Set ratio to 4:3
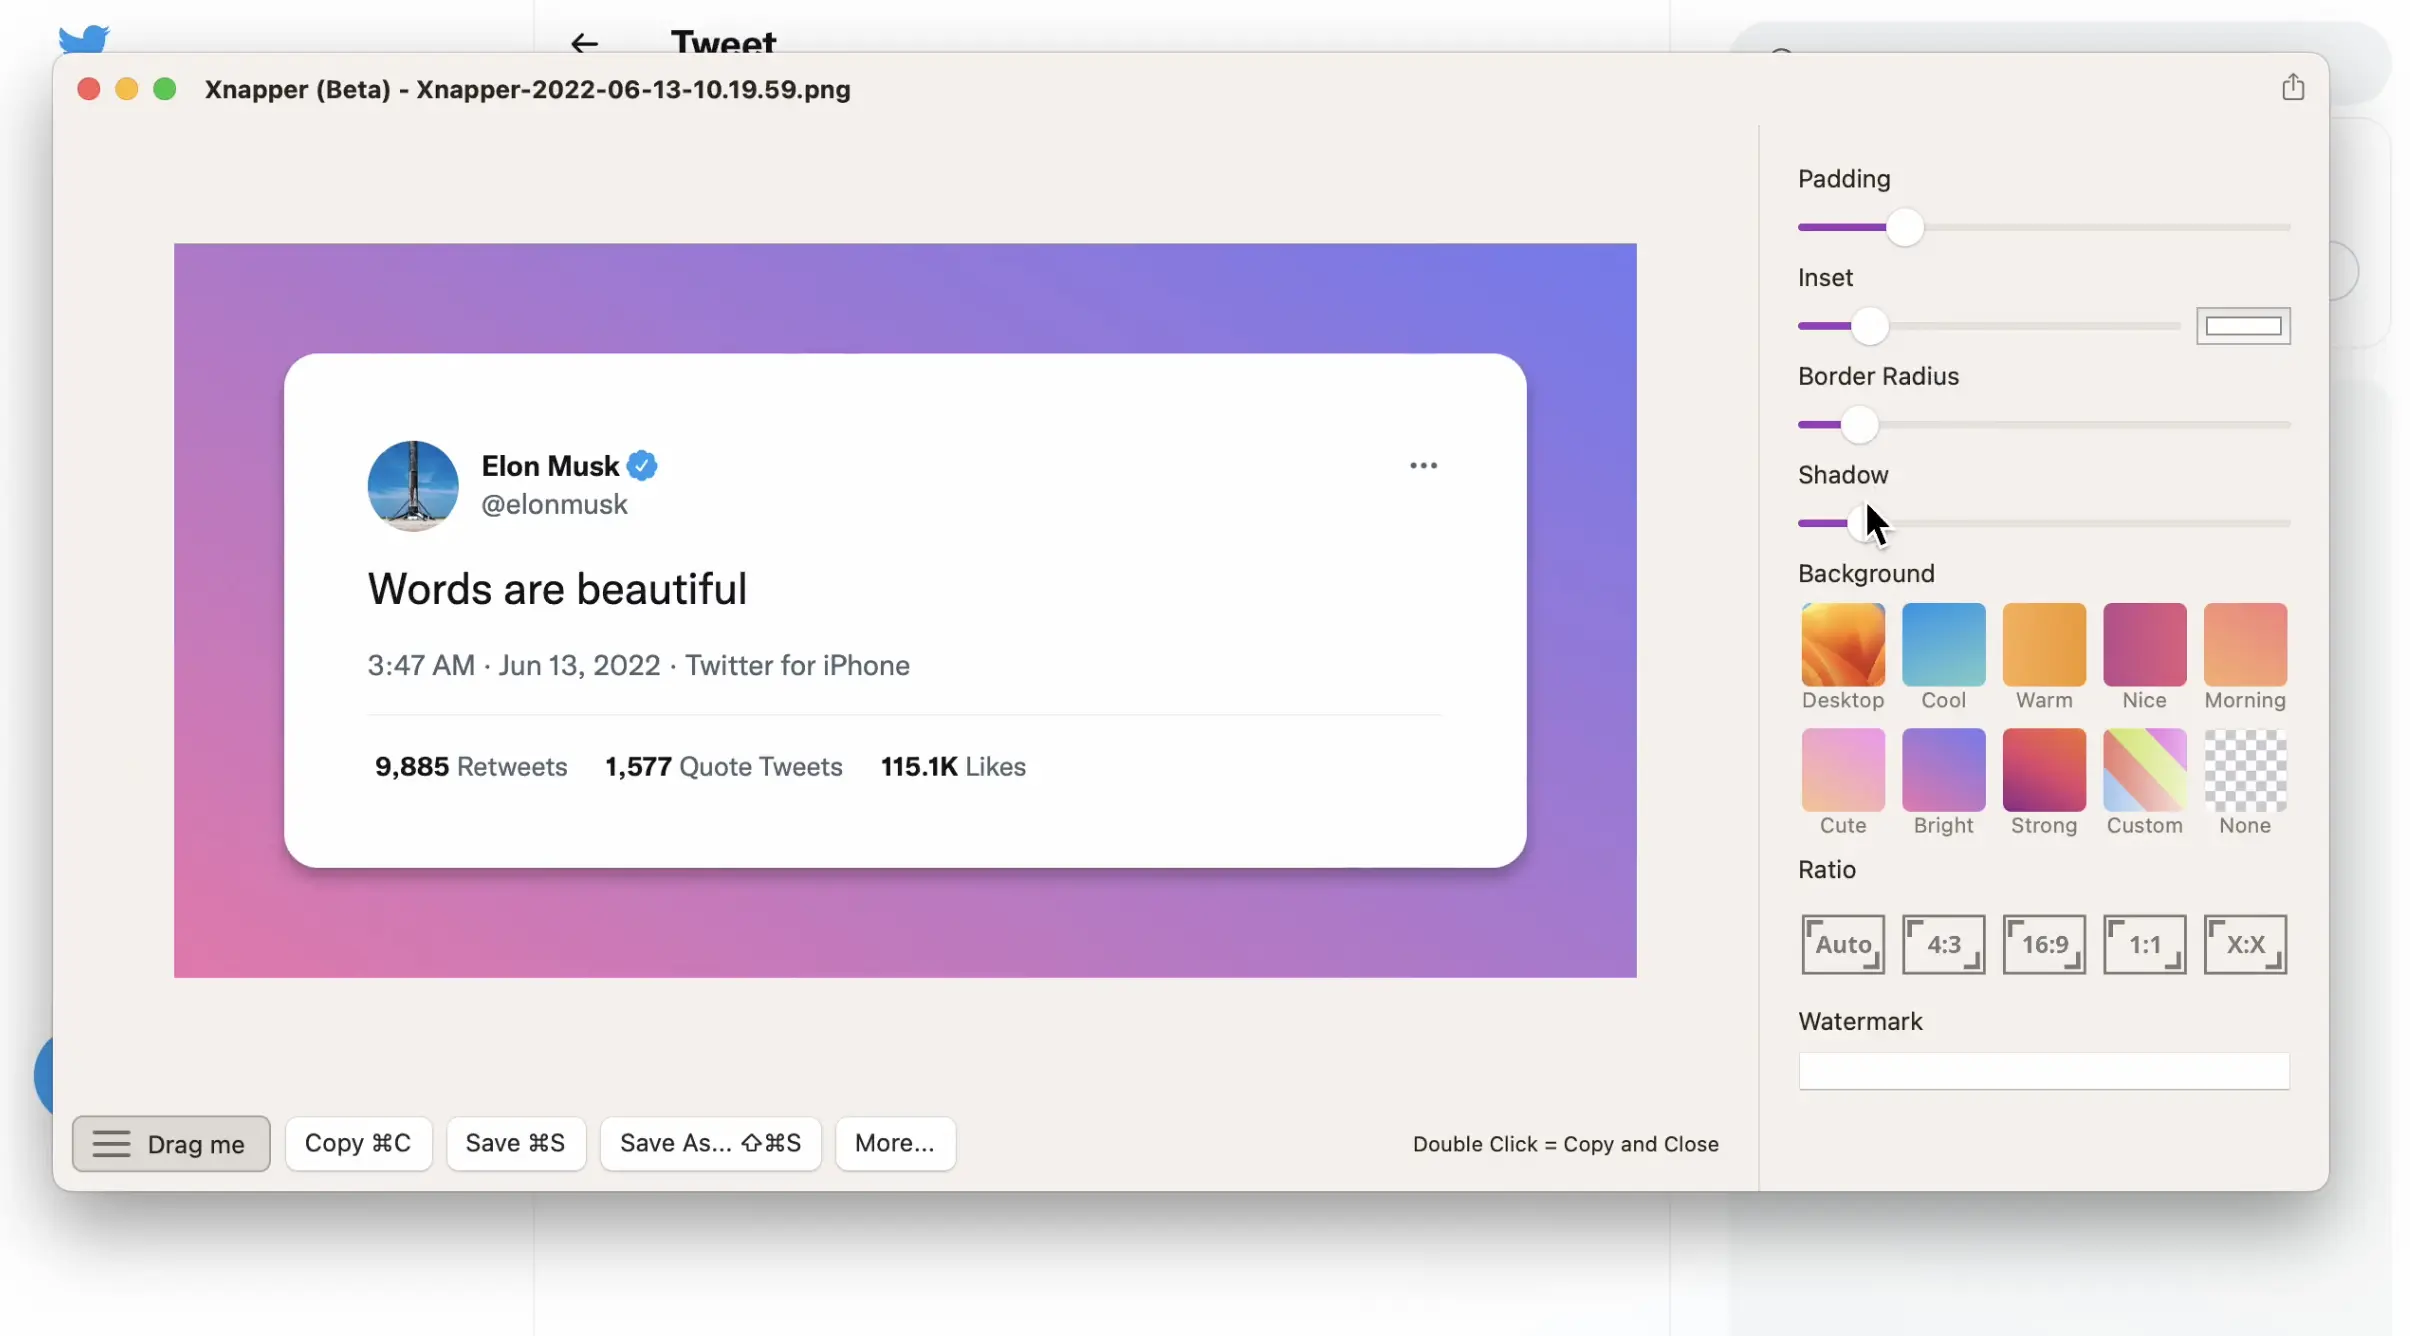This screenshot has width=2410, height=1336. pos(1943,944)
